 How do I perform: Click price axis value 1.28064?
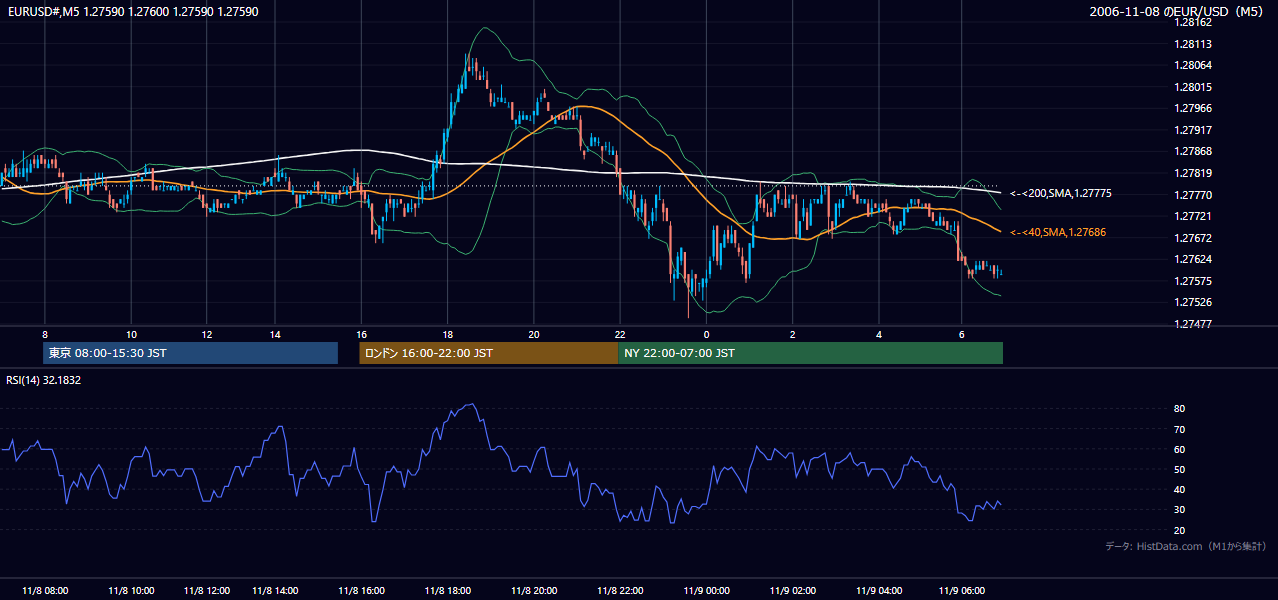[1193, 65]
